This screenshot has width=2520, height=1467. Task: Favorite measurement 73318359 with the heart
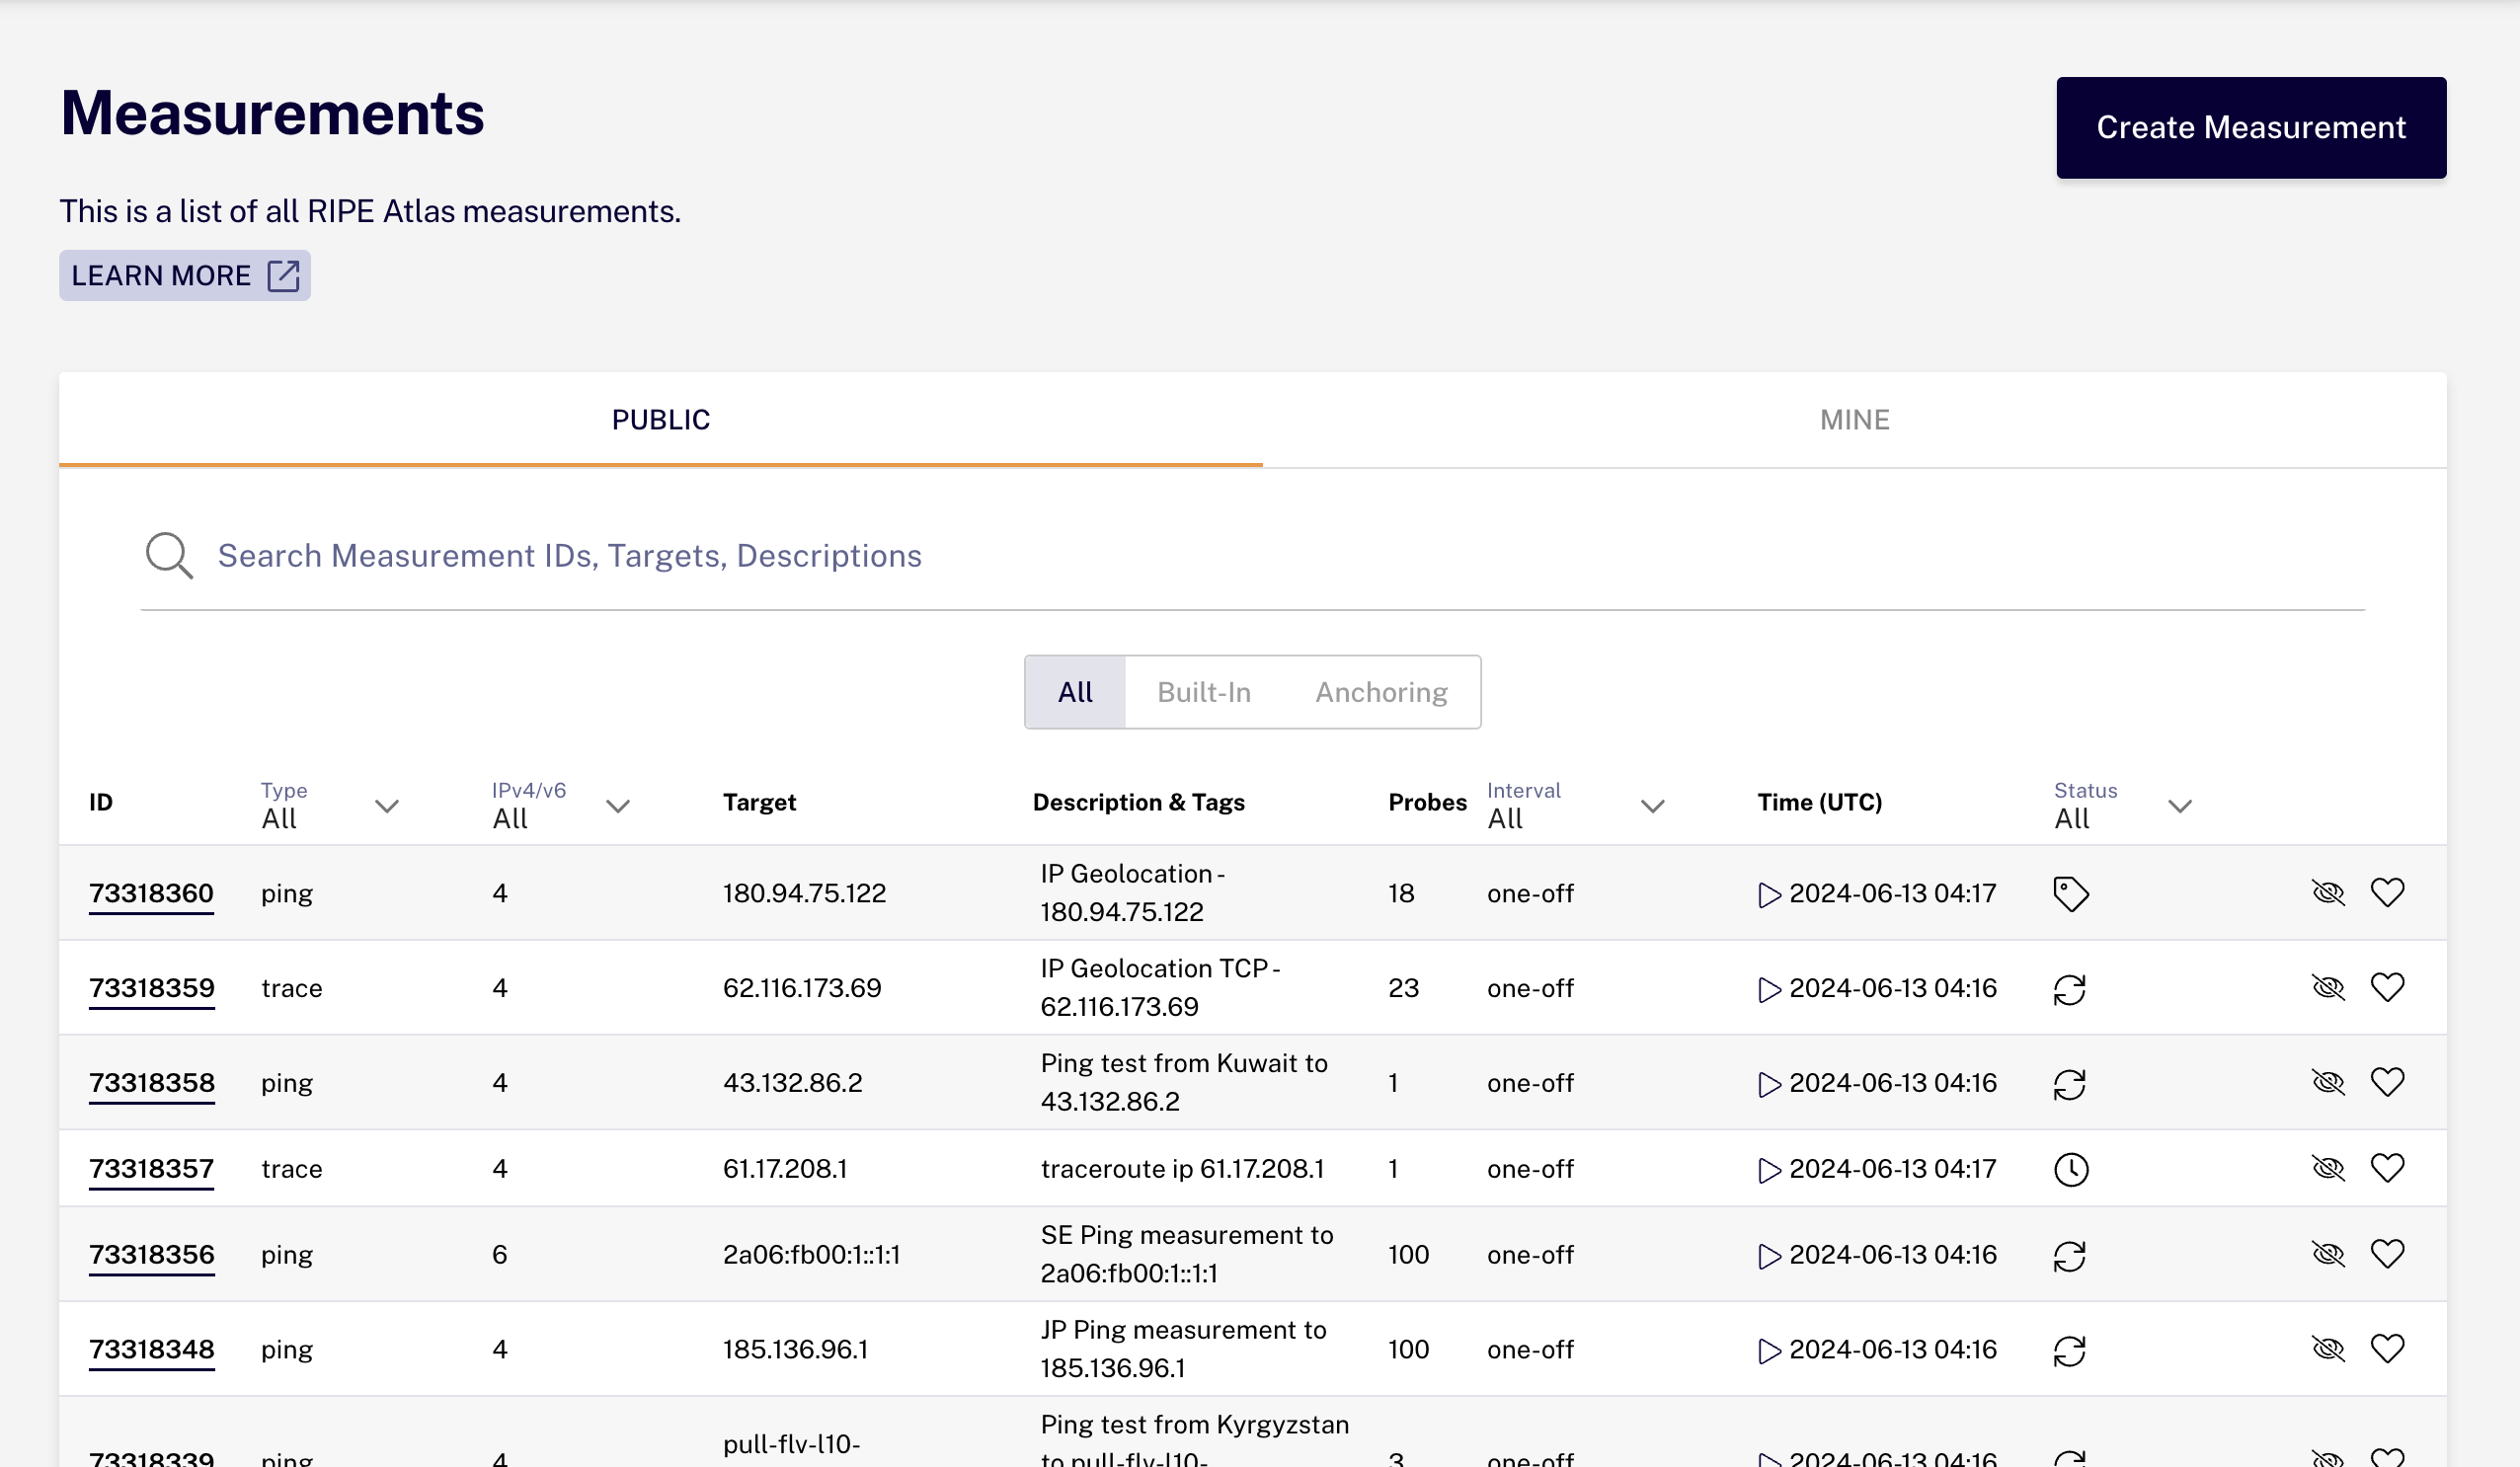(2388, 987)
